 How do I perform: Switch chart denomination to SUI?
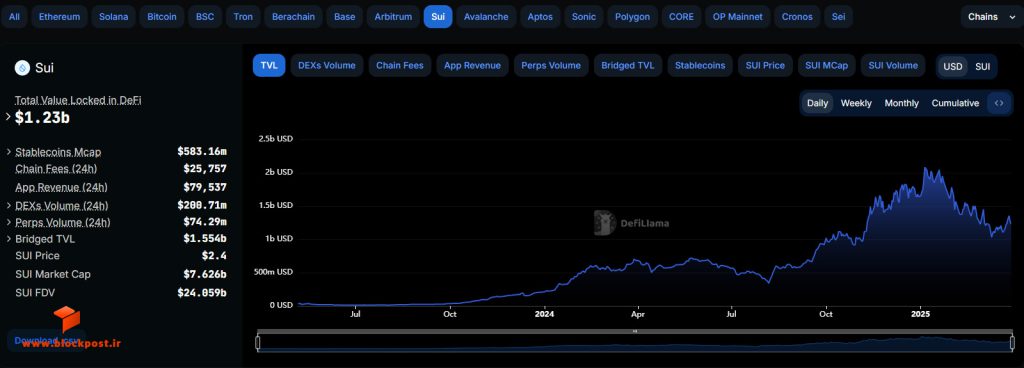point(982,66)
